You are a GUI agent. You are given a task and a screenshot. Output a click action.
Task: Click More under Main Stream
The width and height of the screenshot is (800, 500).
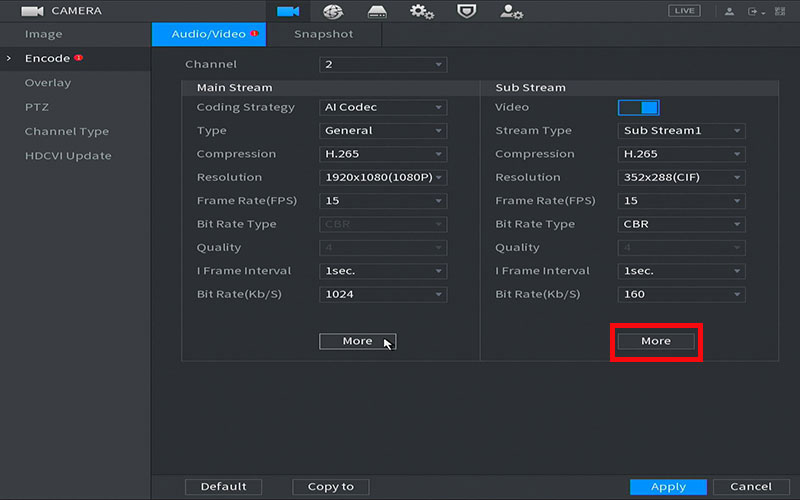357,341
